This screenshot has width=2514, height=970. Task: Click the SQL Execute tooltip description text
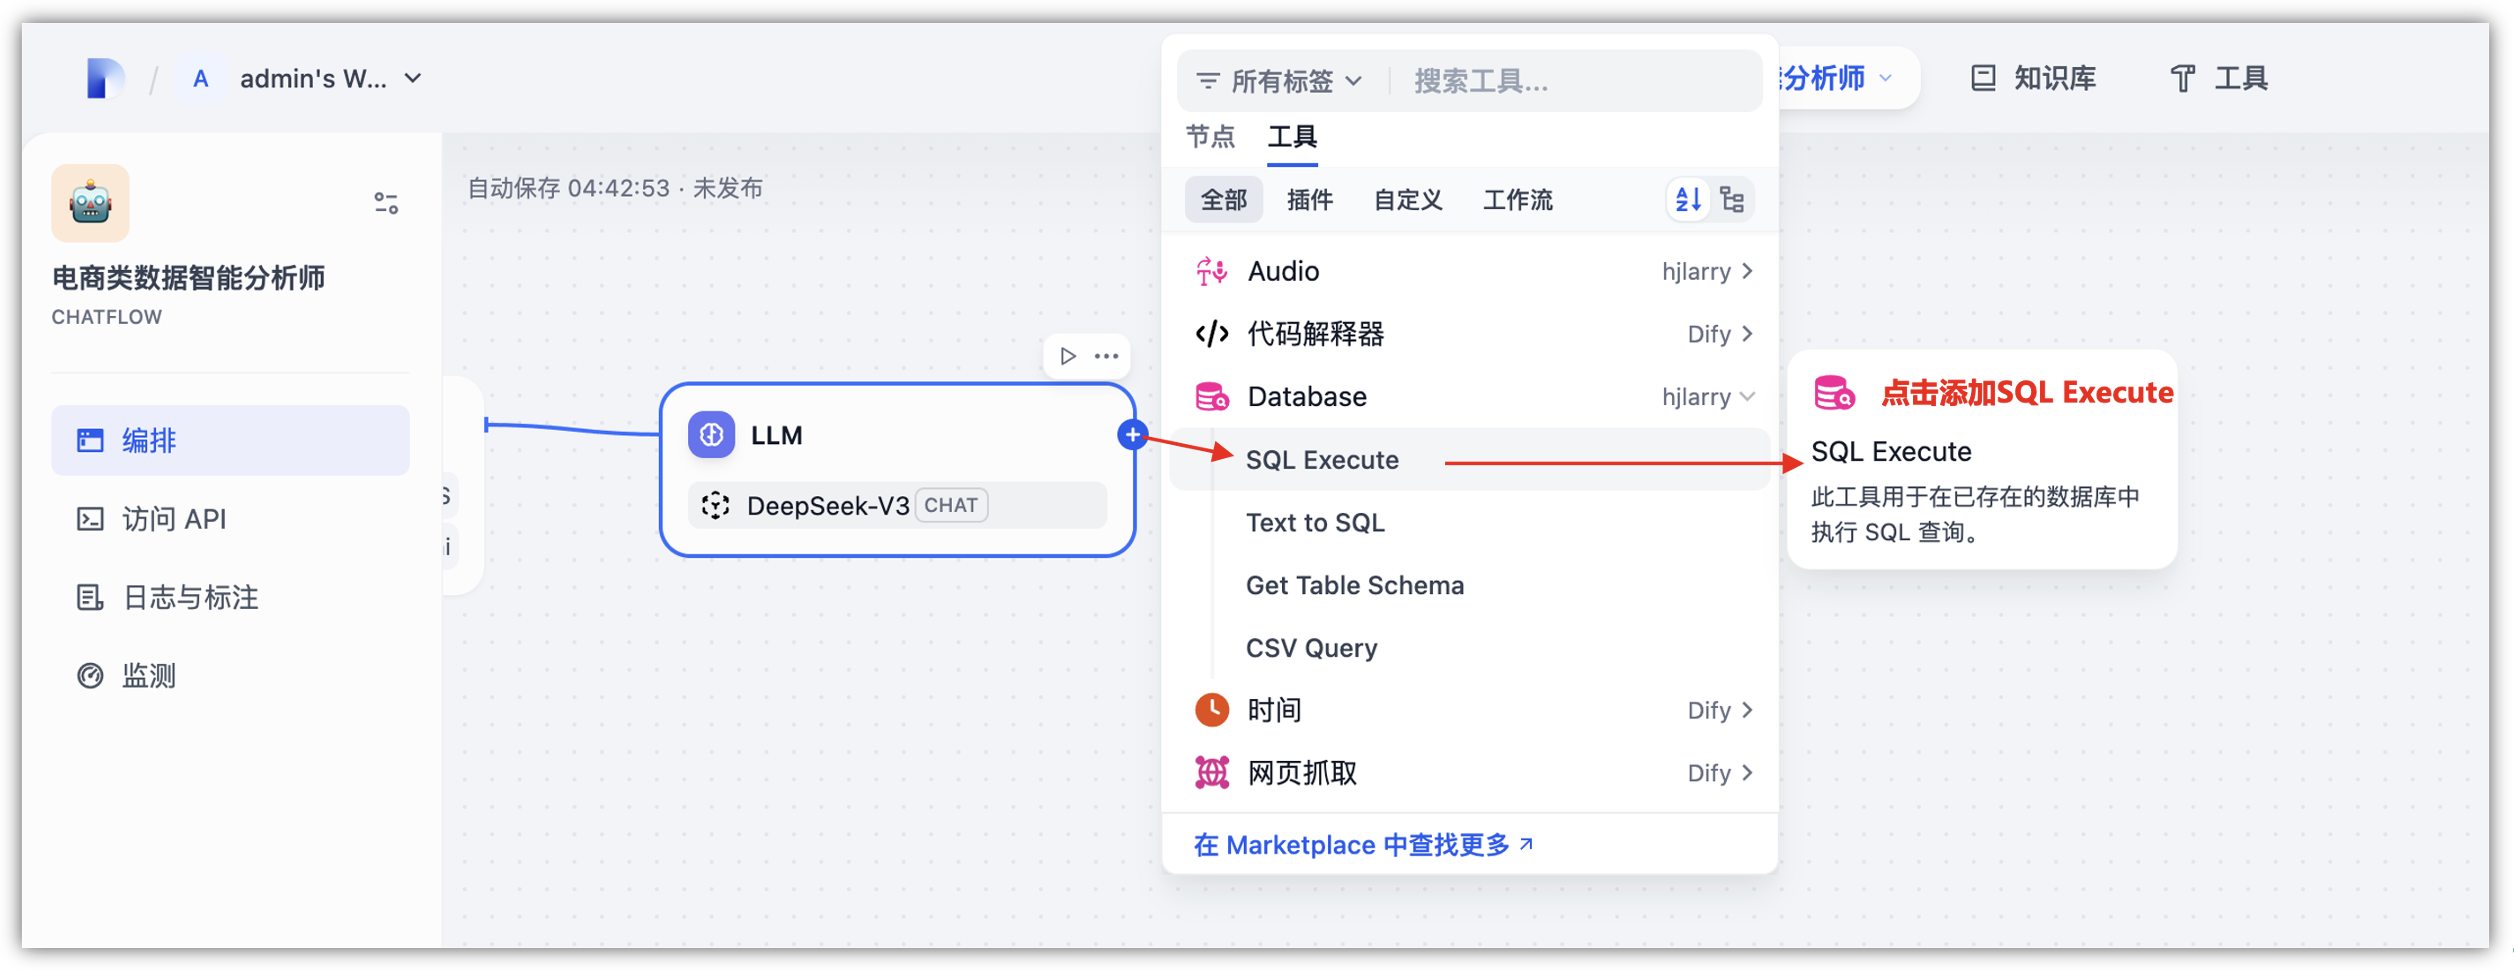pos(1975,514)
